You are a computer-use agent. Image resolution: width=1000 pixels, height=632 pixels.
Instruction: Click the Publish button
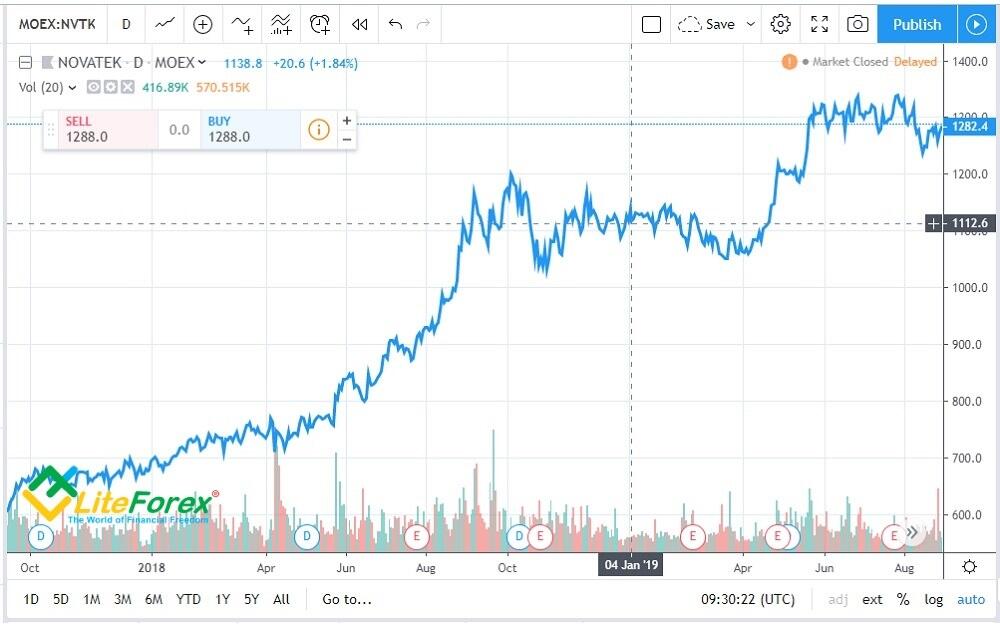[915, 24]
